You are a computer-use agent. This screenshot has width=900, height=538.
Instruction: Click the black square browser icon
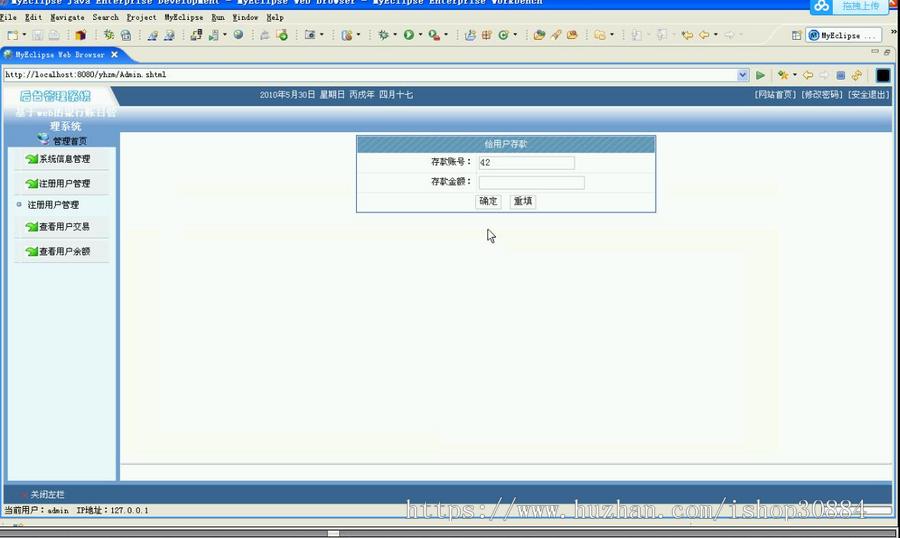point(883,75)
